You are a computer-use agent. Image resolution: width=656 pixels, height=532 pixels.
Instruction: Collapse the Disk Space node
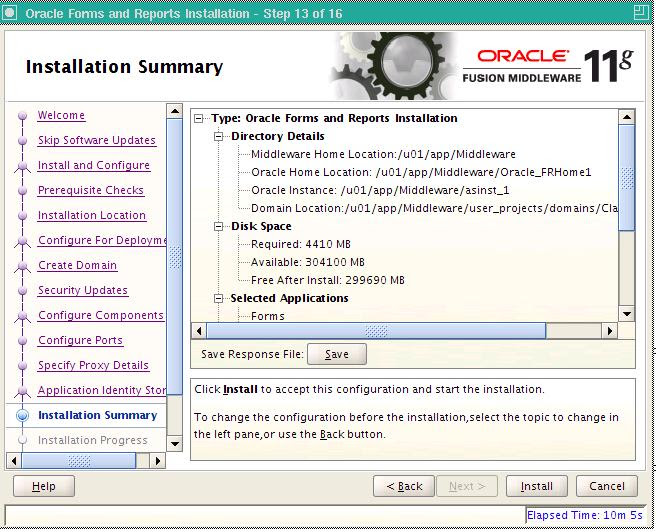tap(218, 227)
